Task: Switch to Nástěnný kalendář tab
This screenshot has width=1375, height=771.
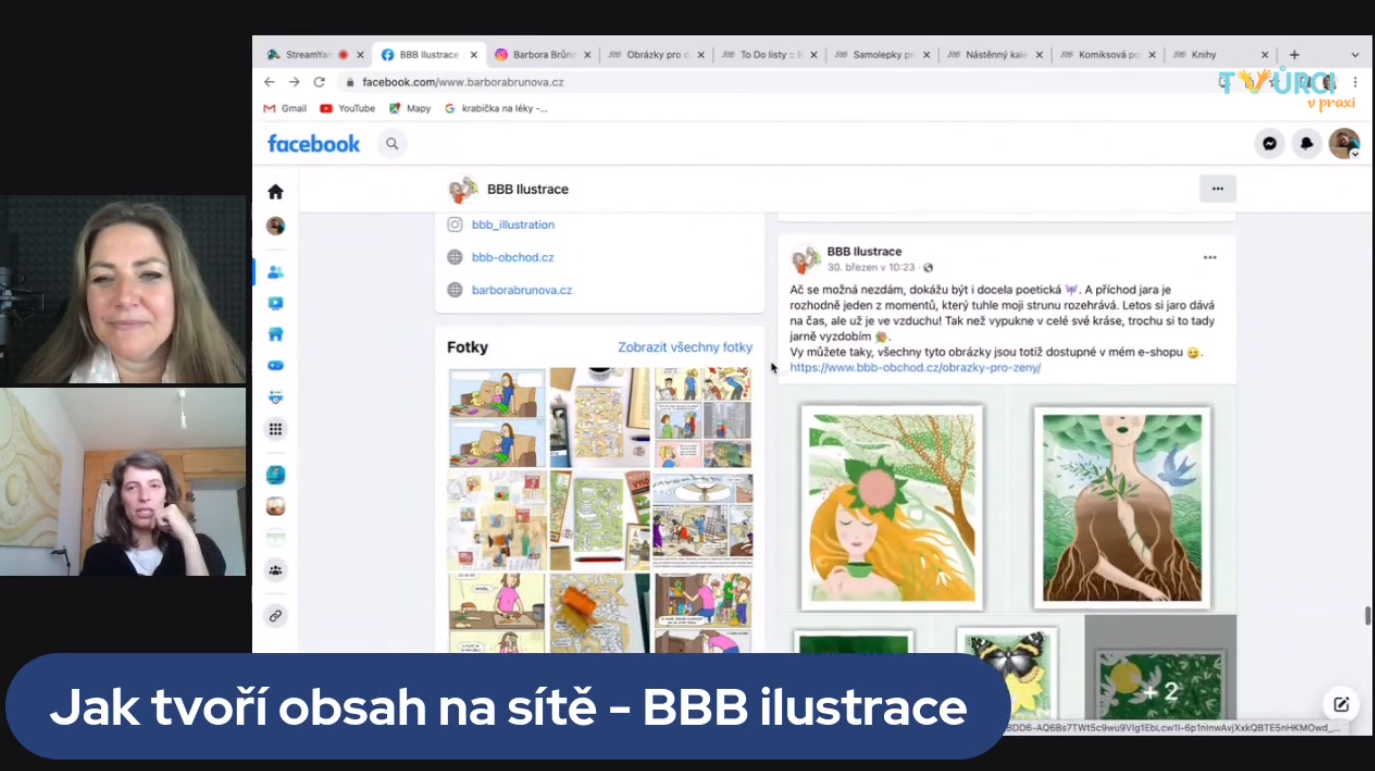Action: pos(995,55)
